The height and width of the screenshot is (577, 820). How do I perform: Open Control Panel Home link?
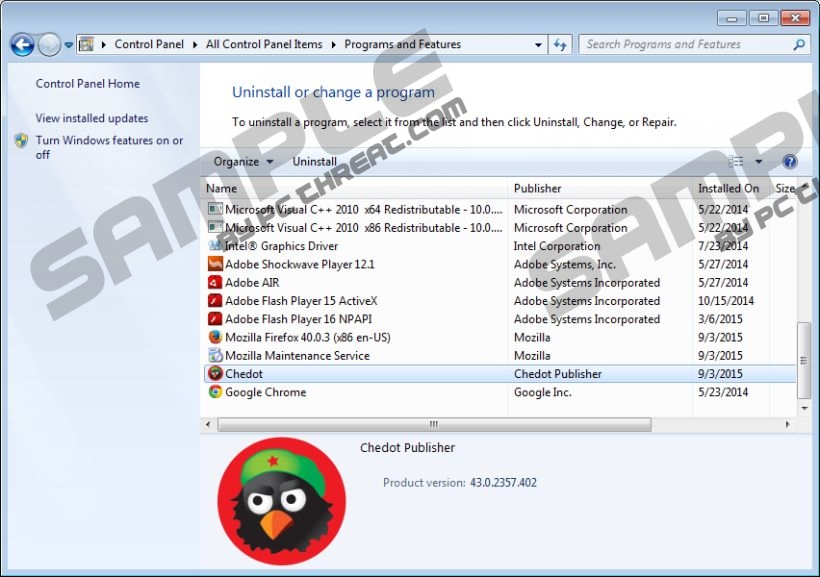[x=88, y=84]
